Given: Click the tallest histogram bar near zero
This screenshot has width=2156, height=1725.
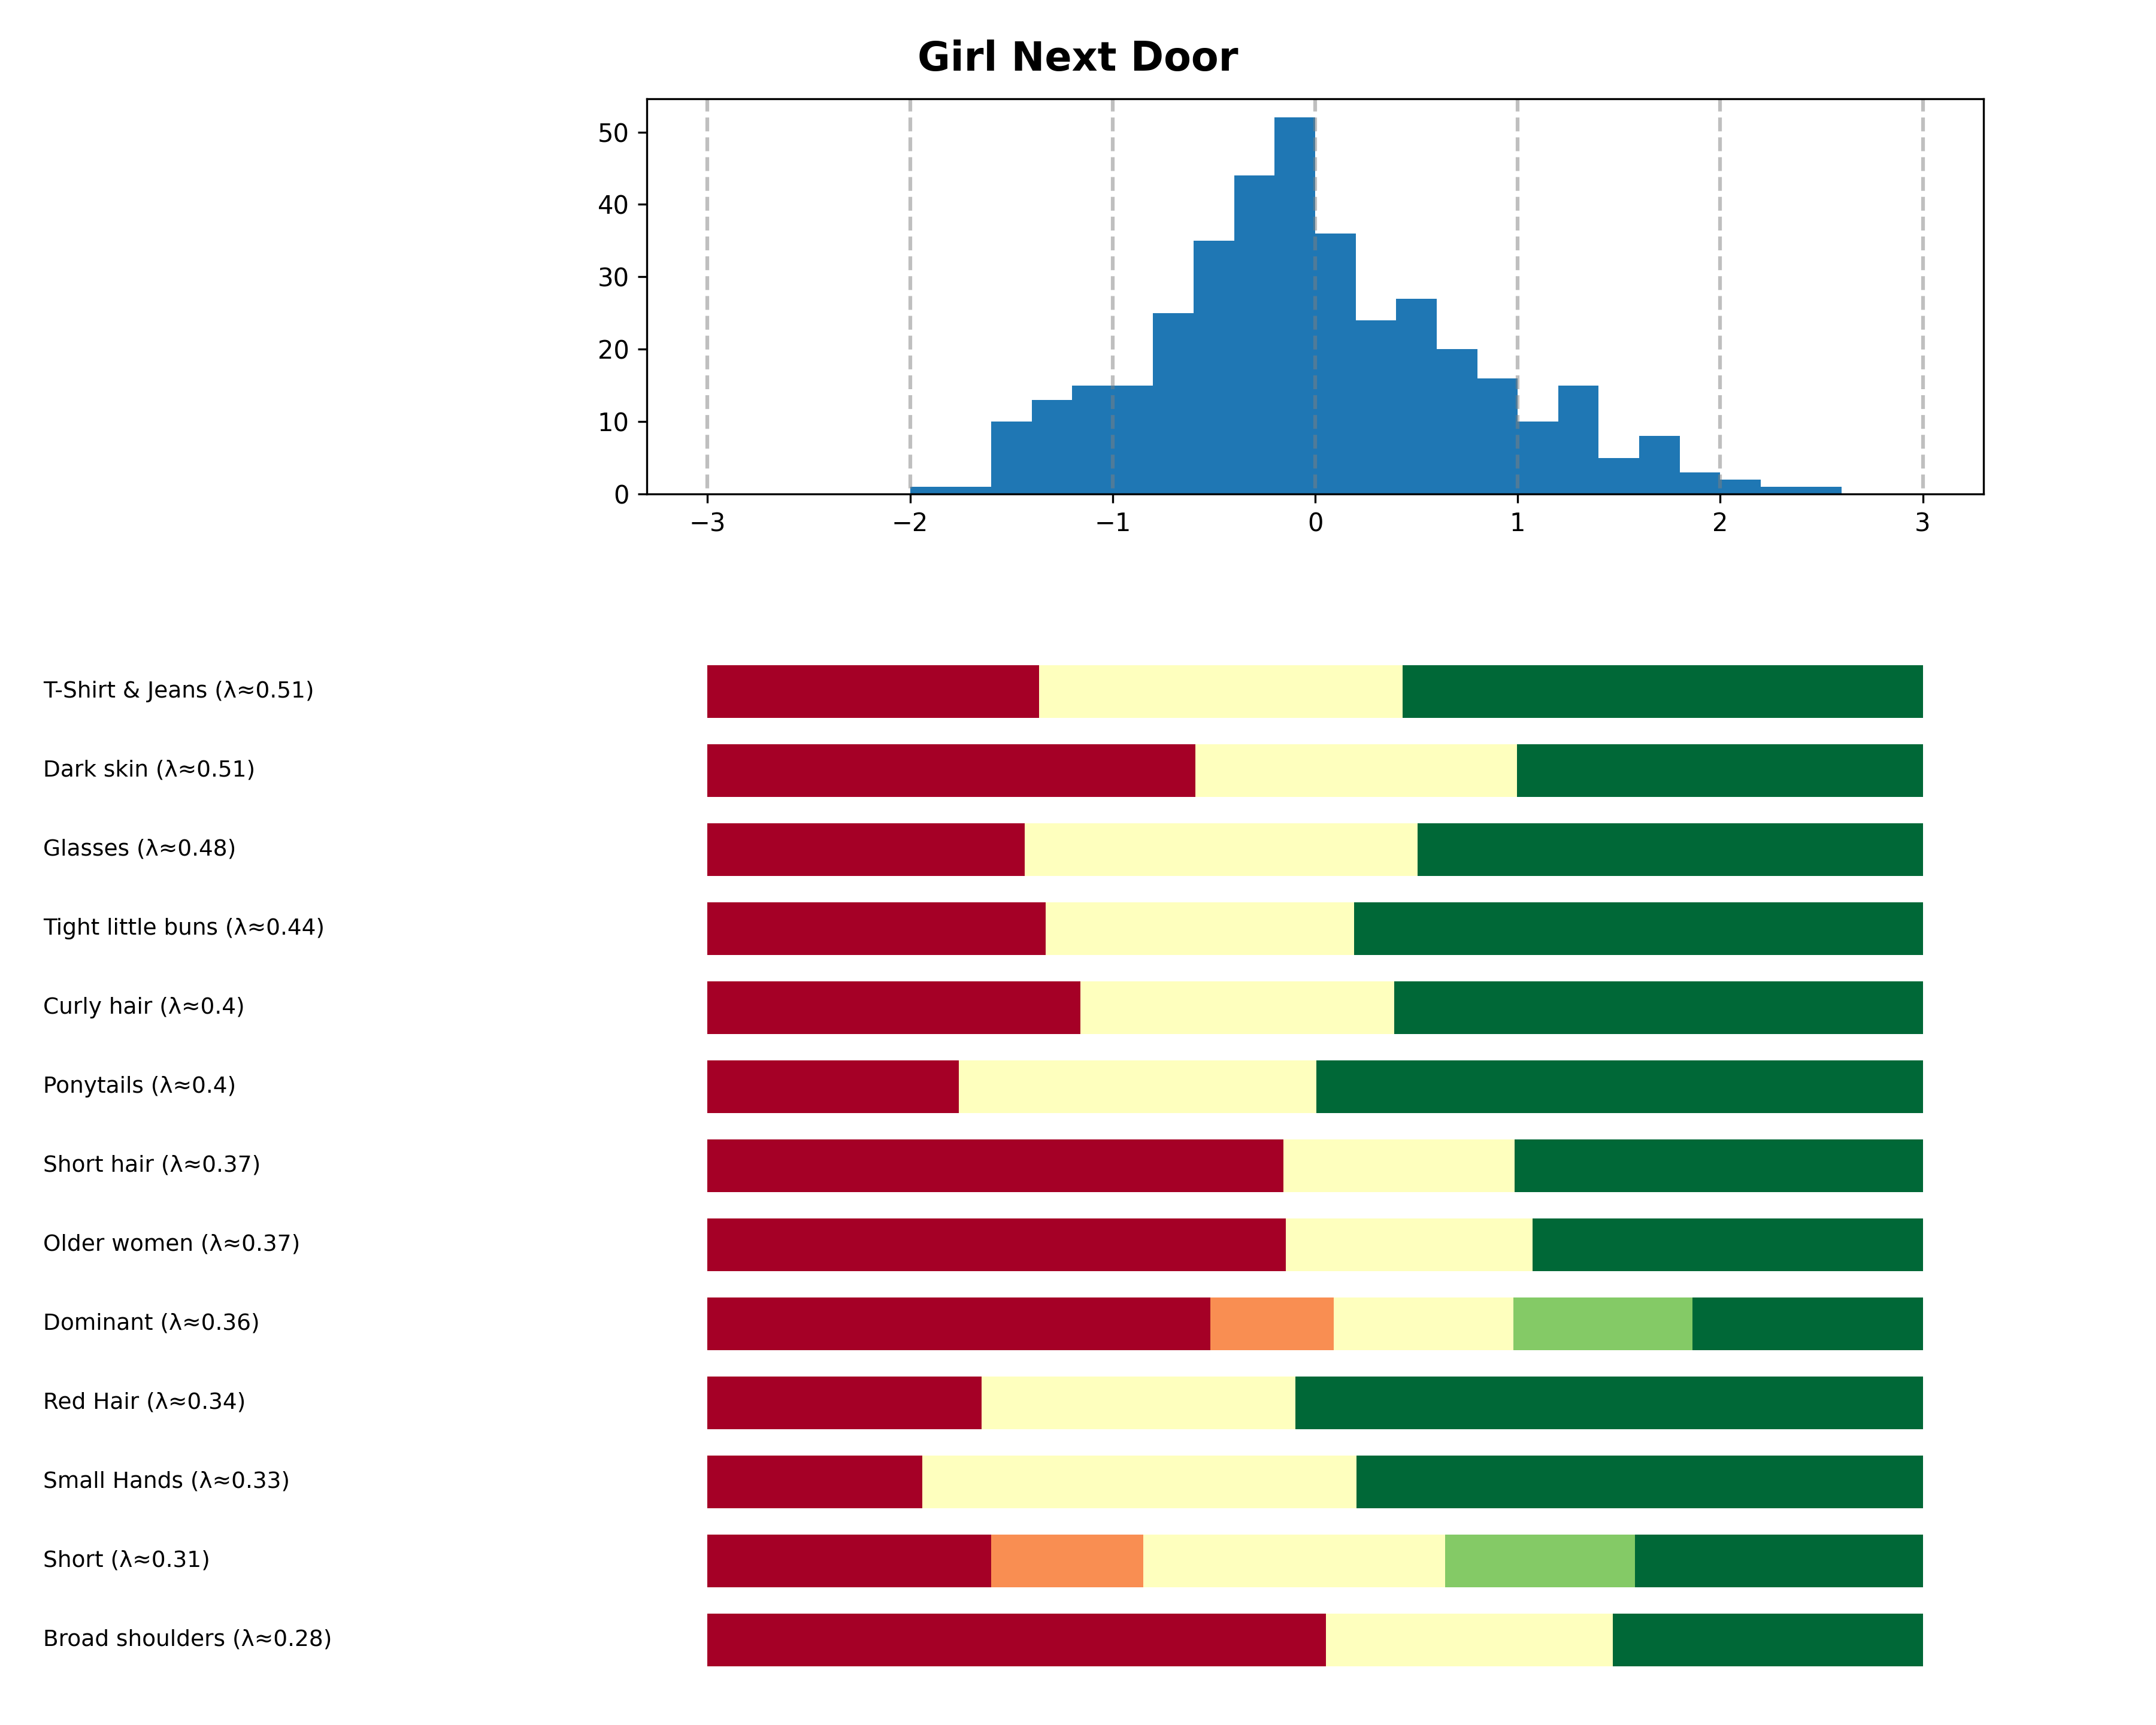Looking at the screenshot, I should coord(1294,305).
